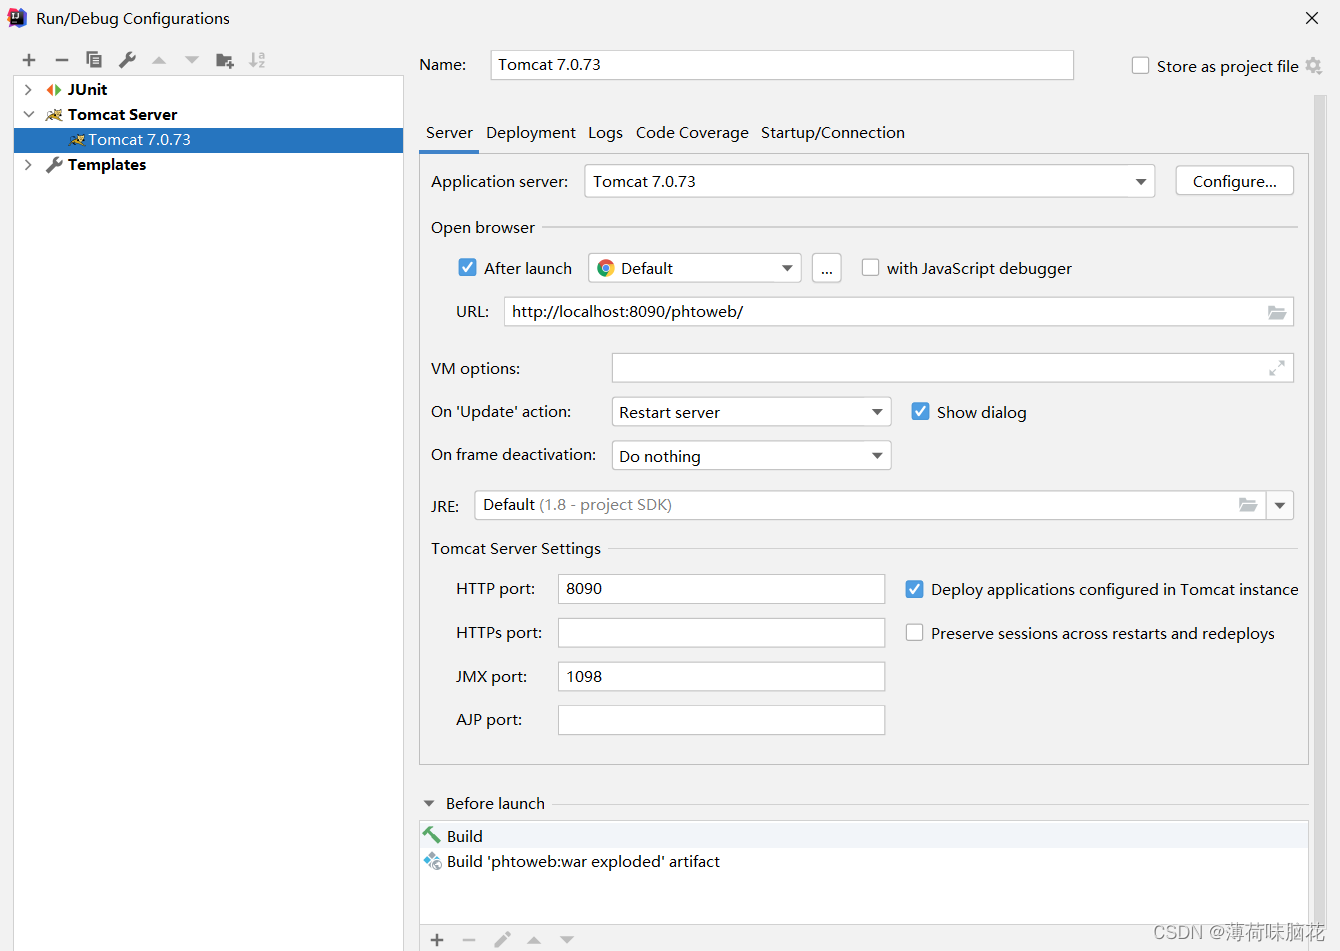Open On frame deactivation dropdown
Viewport: 1340px width, 951px height.
(x=751, y=456)
